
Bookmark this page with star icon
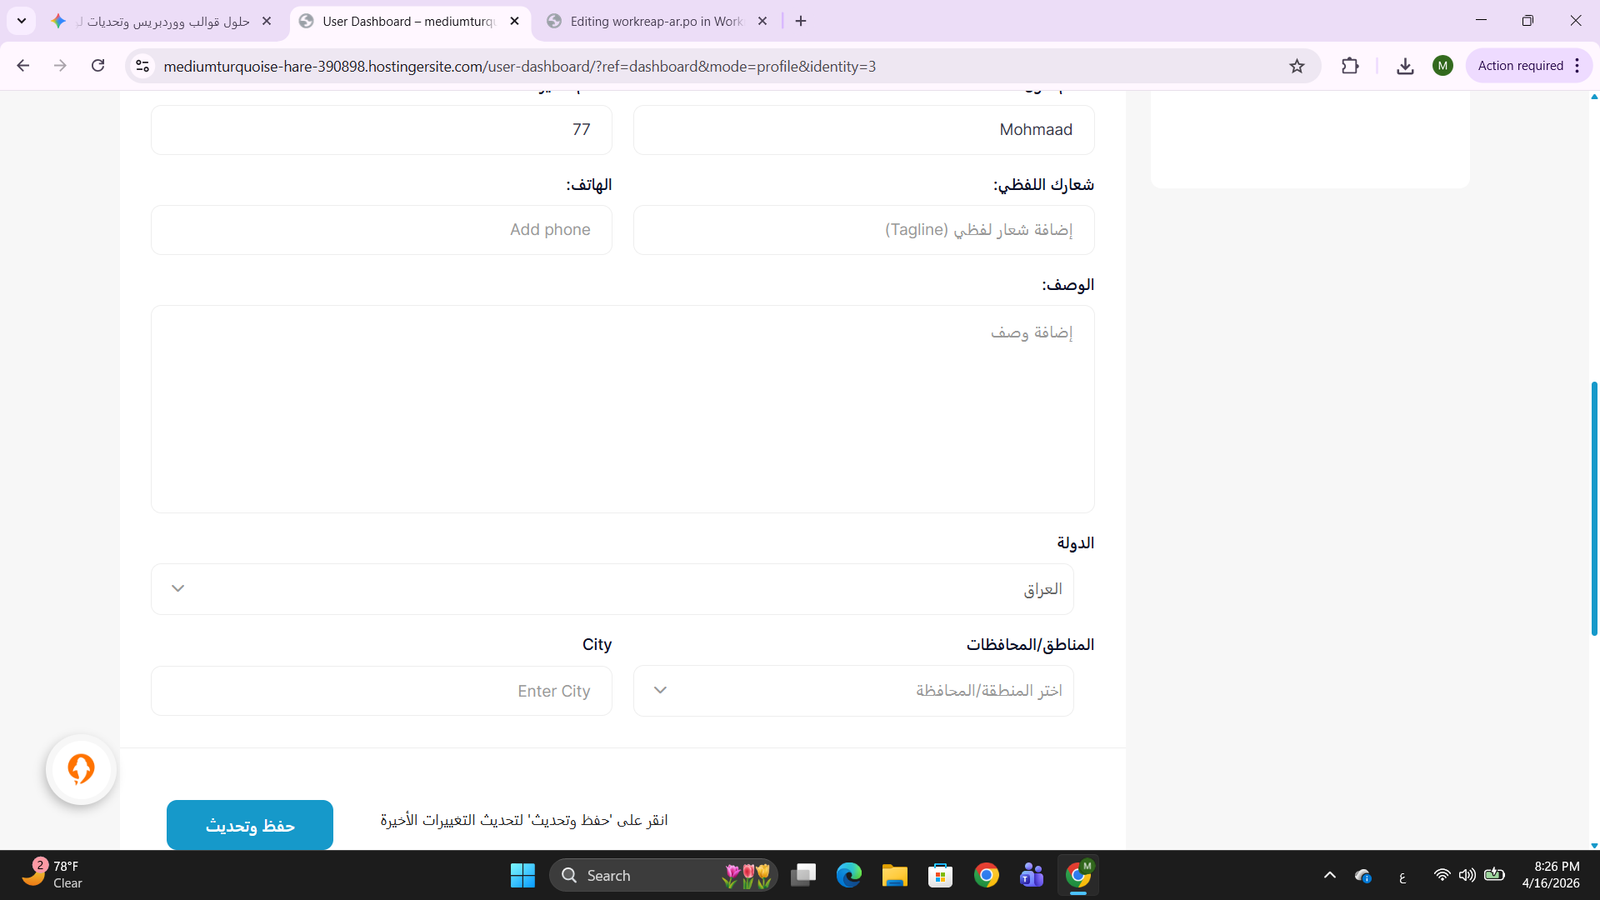[1297, 66]
